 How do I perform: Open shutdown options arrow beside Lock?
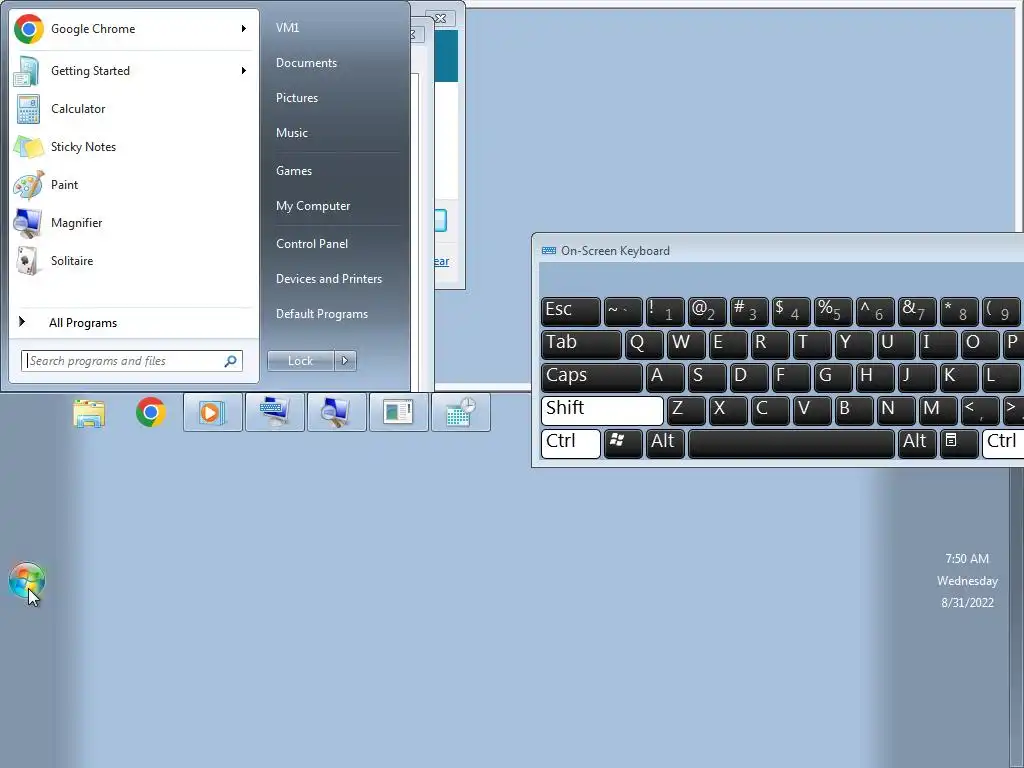[345, 360]
